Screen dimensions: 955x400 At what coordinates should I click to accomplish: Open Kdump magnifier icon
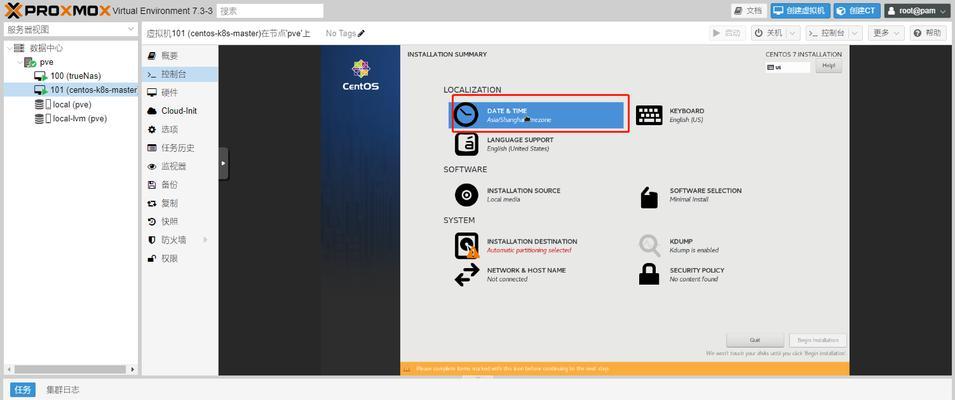[x=649, y=246]
